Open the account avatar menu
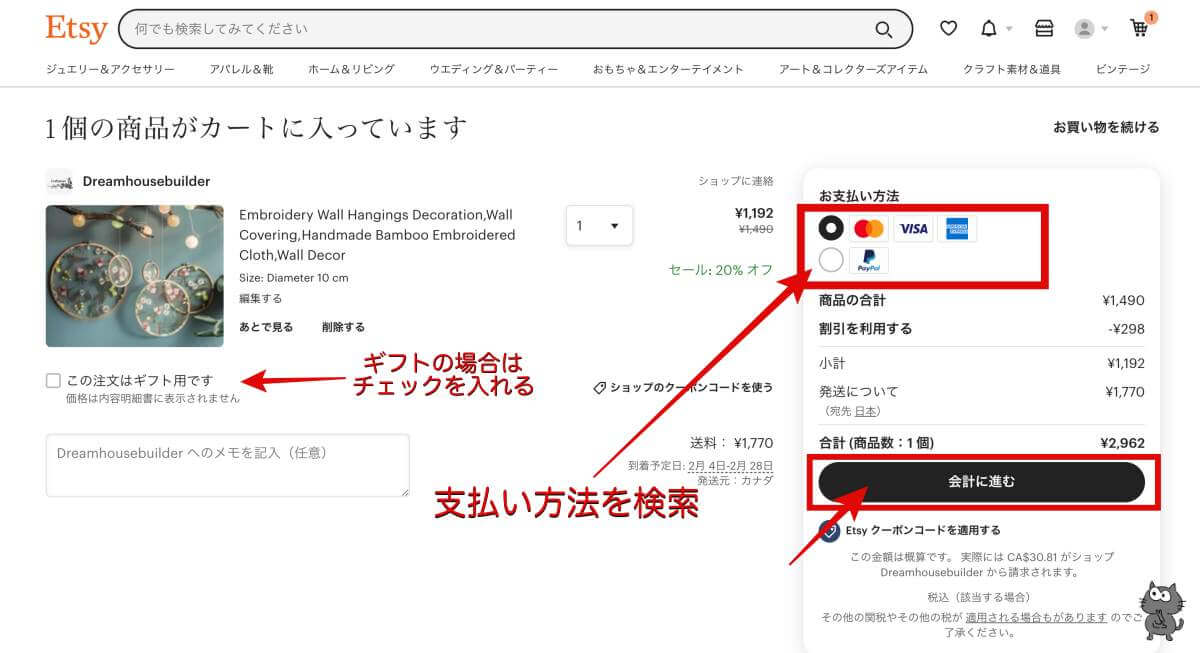 point(1091,29)
